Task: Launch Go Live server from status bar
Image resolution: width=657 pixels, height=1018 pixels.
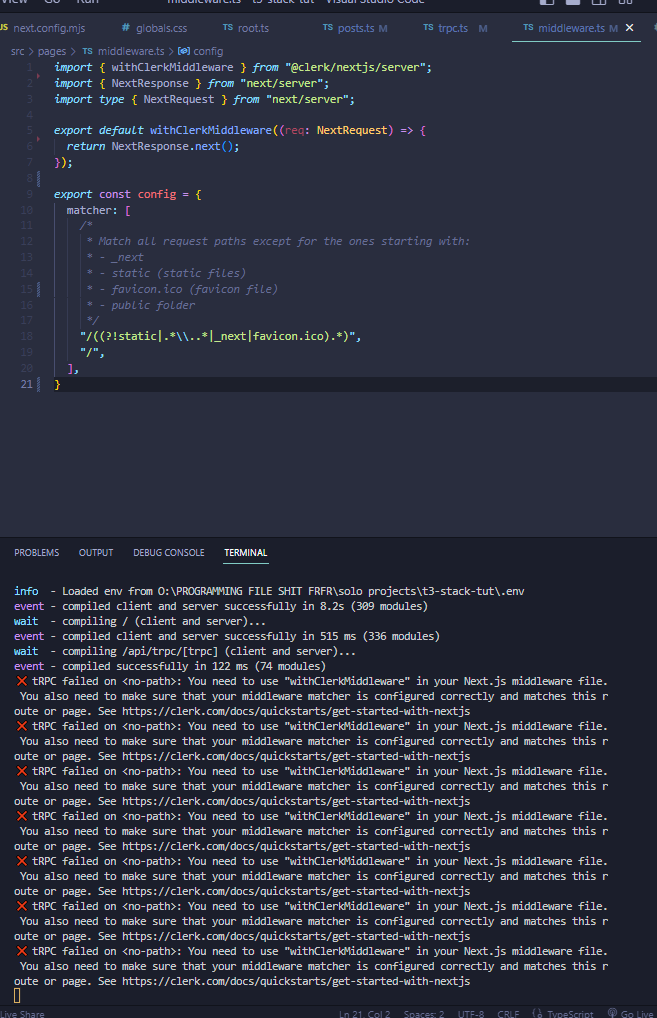Action: (x=630, y=1013)
